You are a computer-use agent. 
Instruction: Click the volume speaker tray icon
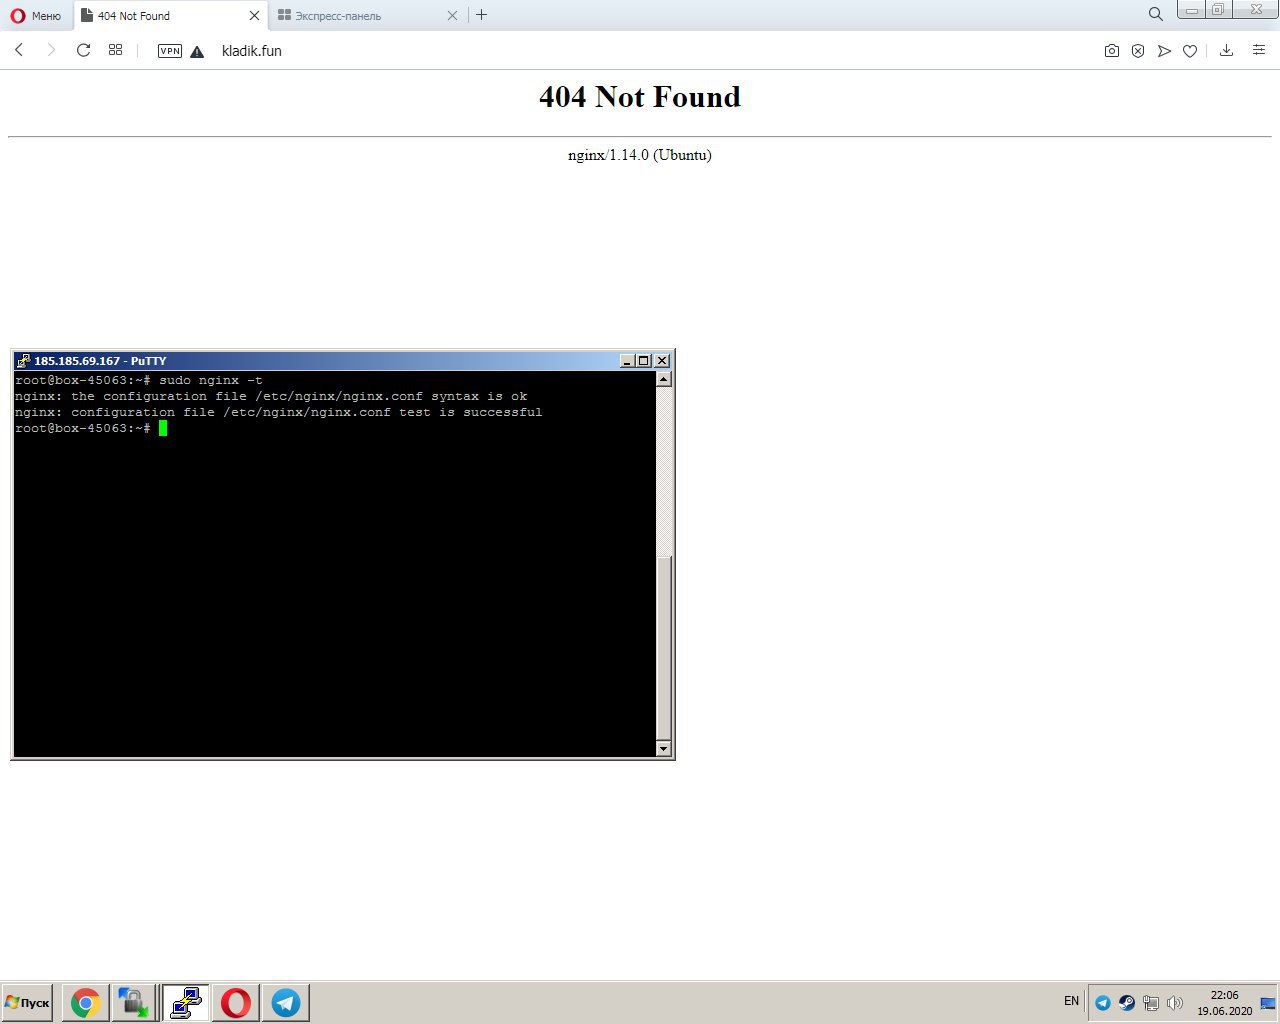tap(1175, 1003)
